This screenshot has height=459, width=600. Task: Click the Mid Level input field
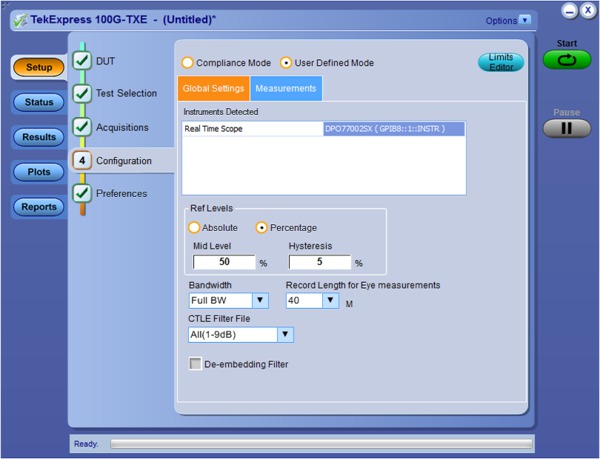pos(224,262)
